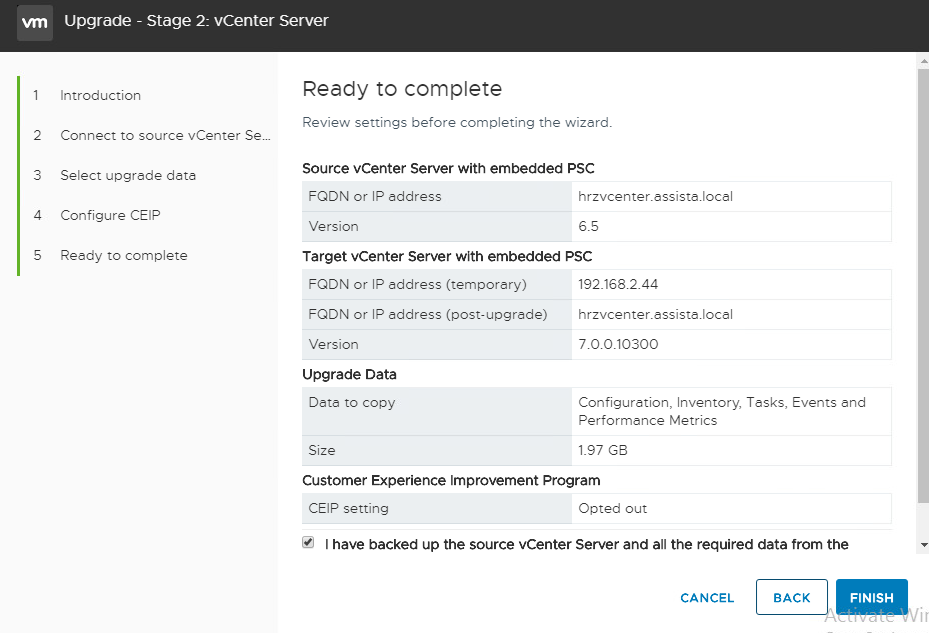The image size is (929, 633).
Task: Click source version value 6.5
Action: tap(588, 226)
